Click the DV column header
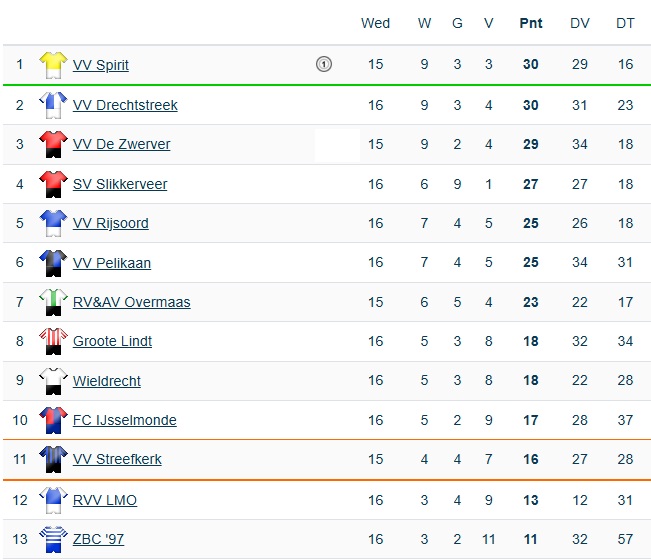This screenshot has height=560, width=651. click(x=580, y=23)
